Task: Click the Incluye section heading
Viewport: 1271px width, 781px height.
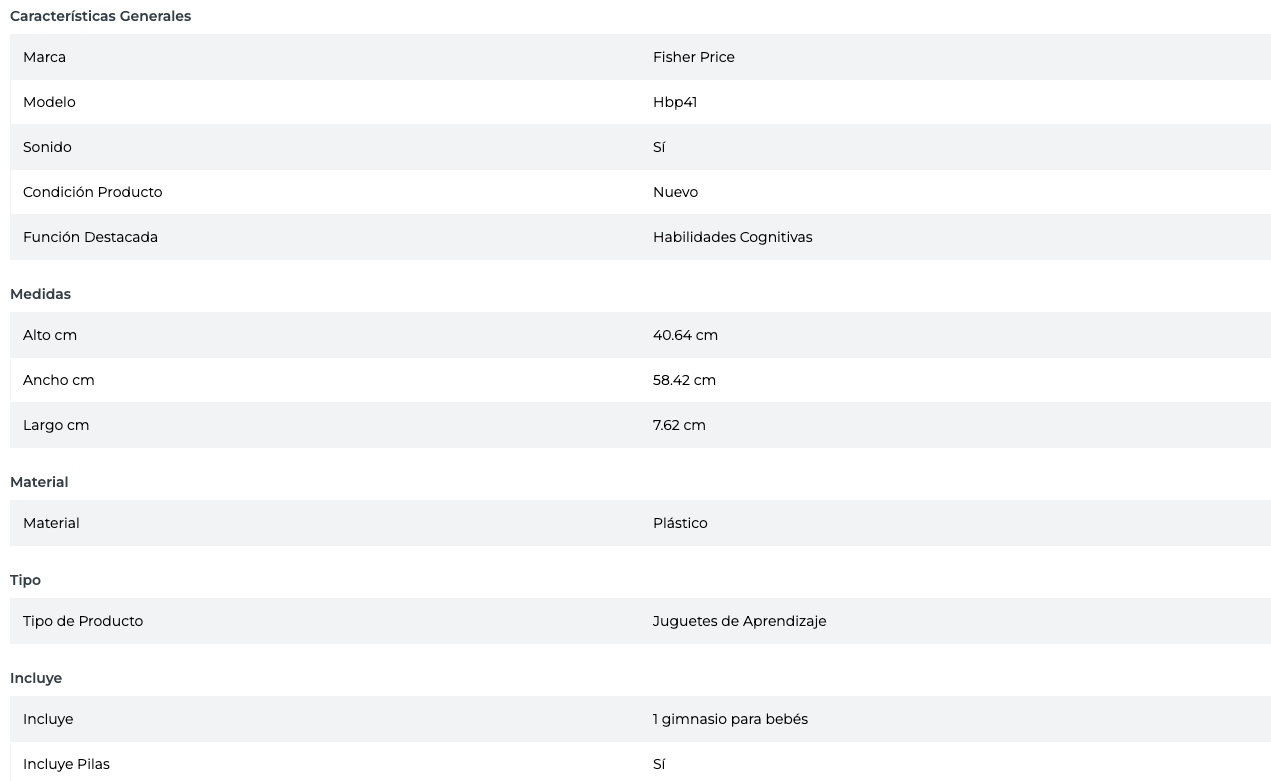Action: pyautogui.click(x=36, y=678)
